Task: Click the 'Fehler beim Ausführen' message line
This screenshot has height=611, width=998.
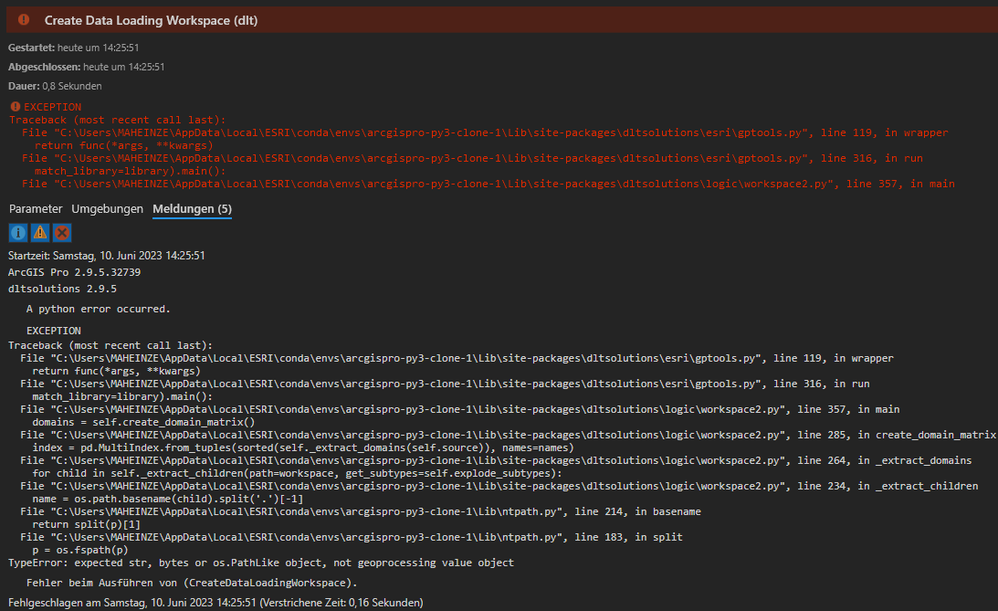Action: click(191, 582)
